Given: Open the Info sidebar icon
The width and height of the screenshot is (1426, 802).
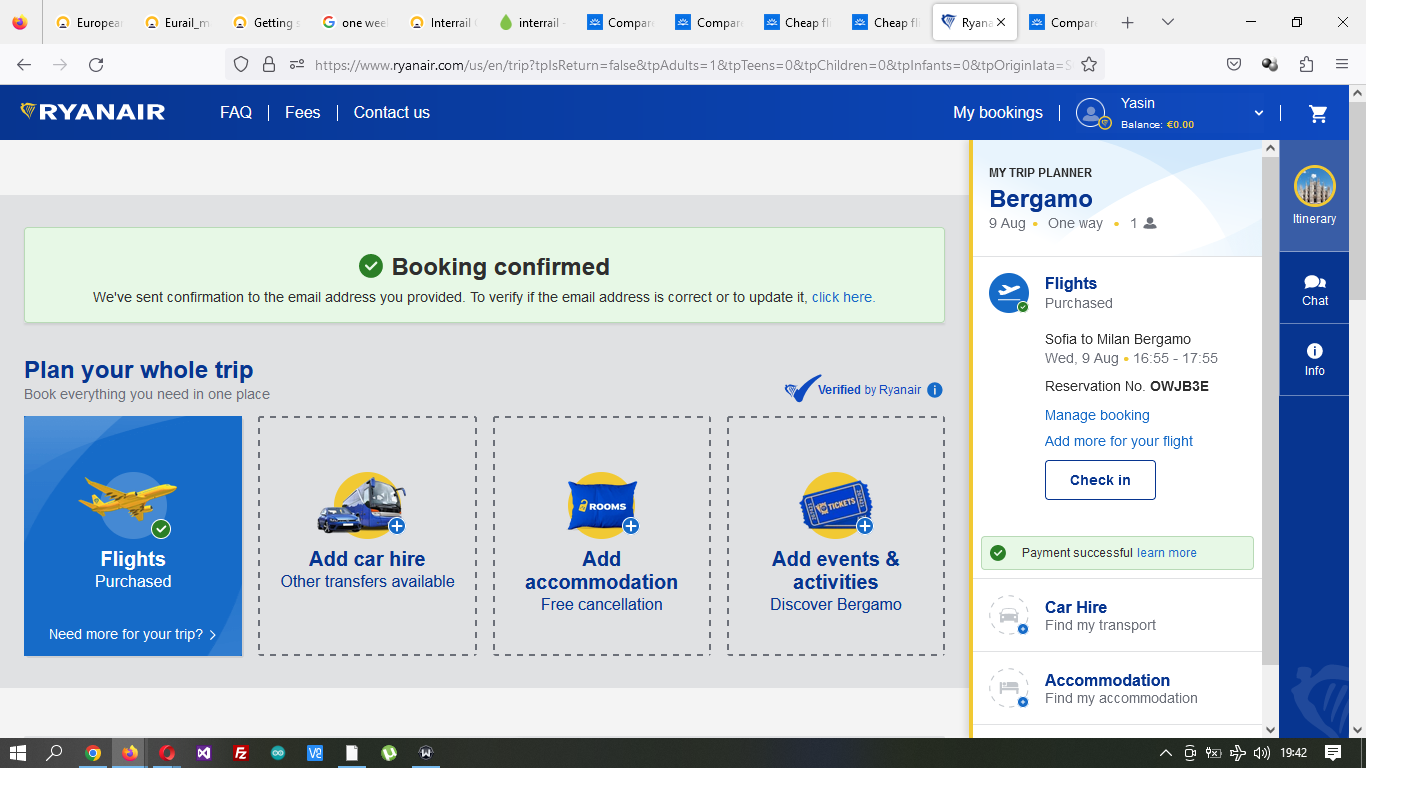Looking at the screenshot, I should 1314,359.
